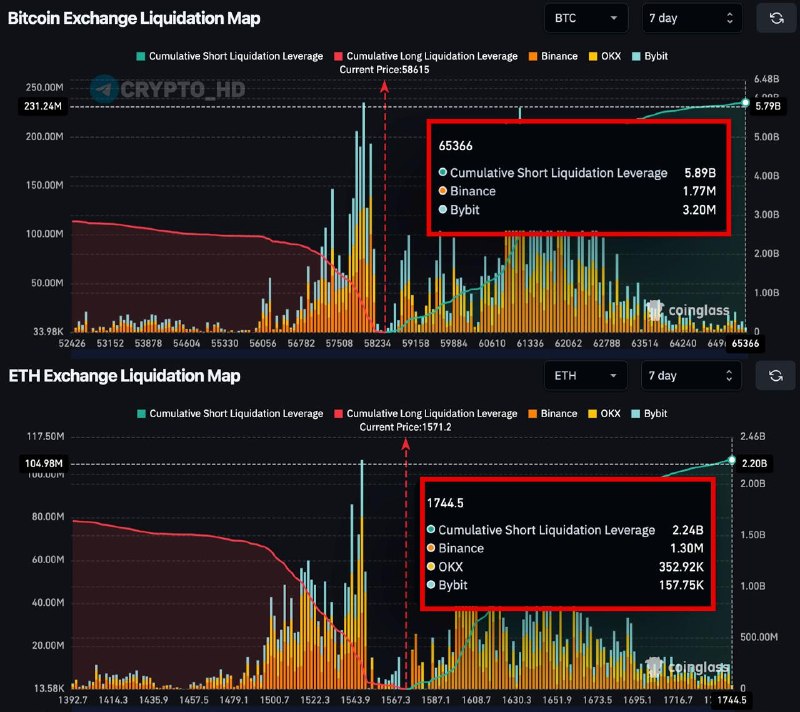Screen dimensions: 800x712
Task: Click the cumulative short endpoint marker on Bitcoin chart
Action: coord(745,103)
